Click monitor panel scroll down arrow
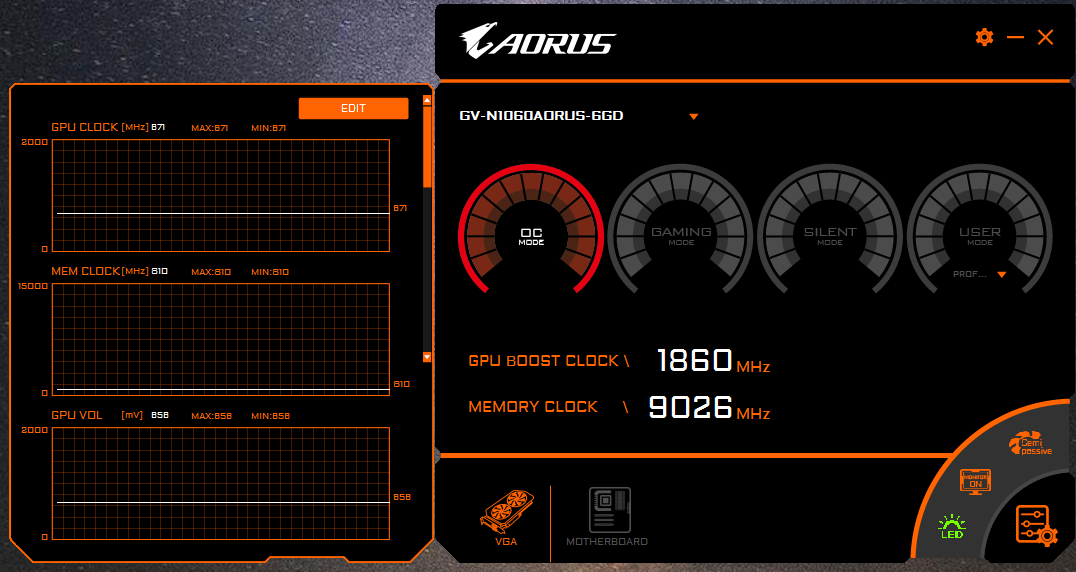Image resolution: width=1076 pixels, height=572 pixels. coord(427,357)
